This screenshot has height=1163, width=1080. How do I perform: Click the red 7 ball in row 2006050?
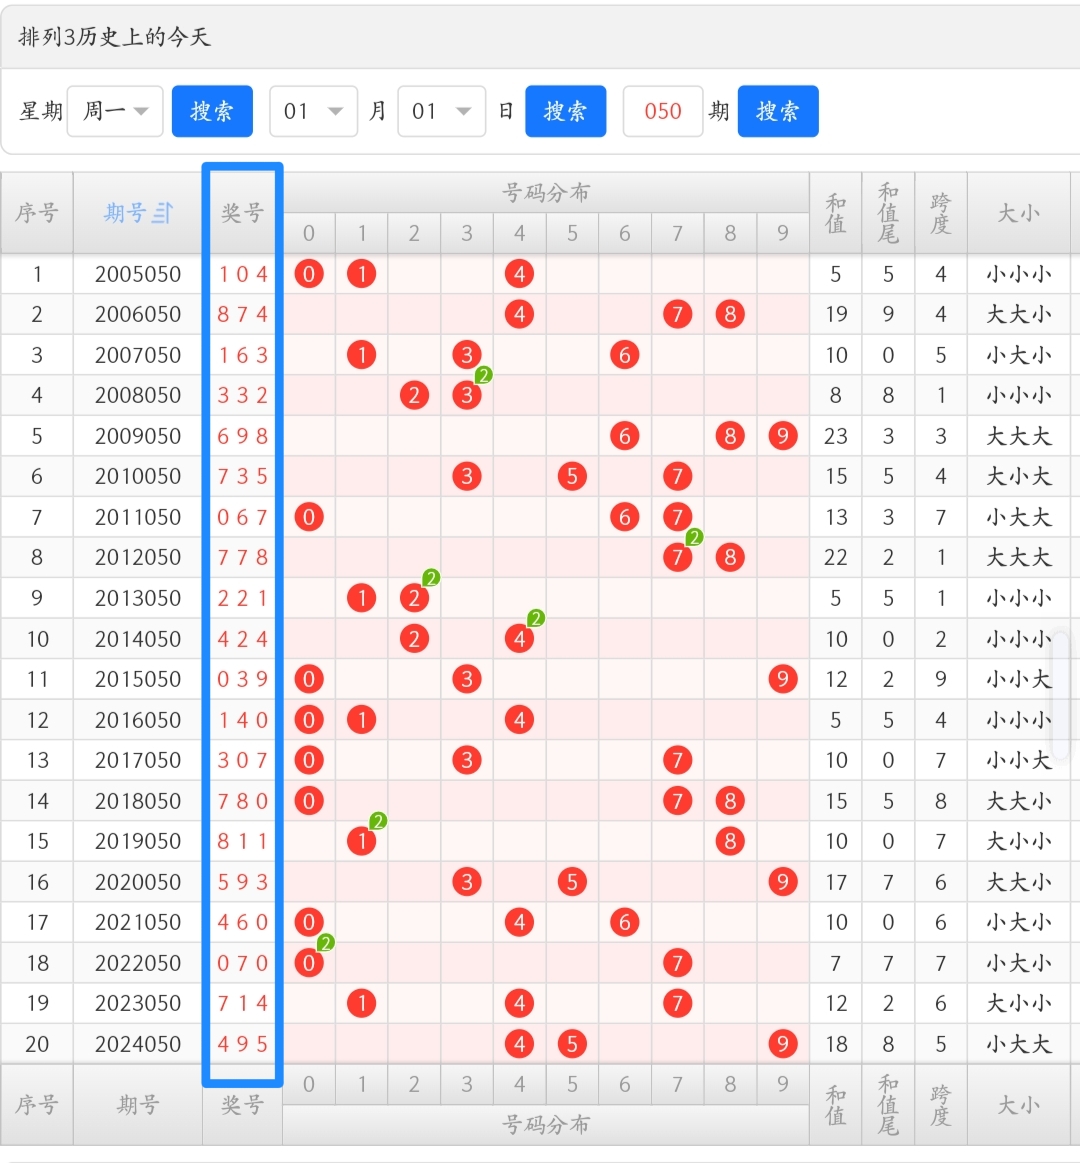click(677, 314)
